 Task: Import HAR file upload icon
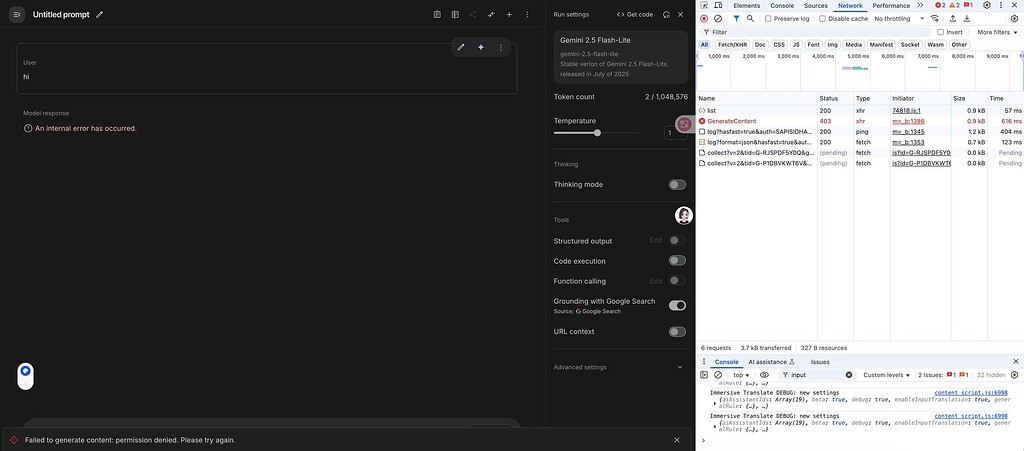(x=953, y=19)
